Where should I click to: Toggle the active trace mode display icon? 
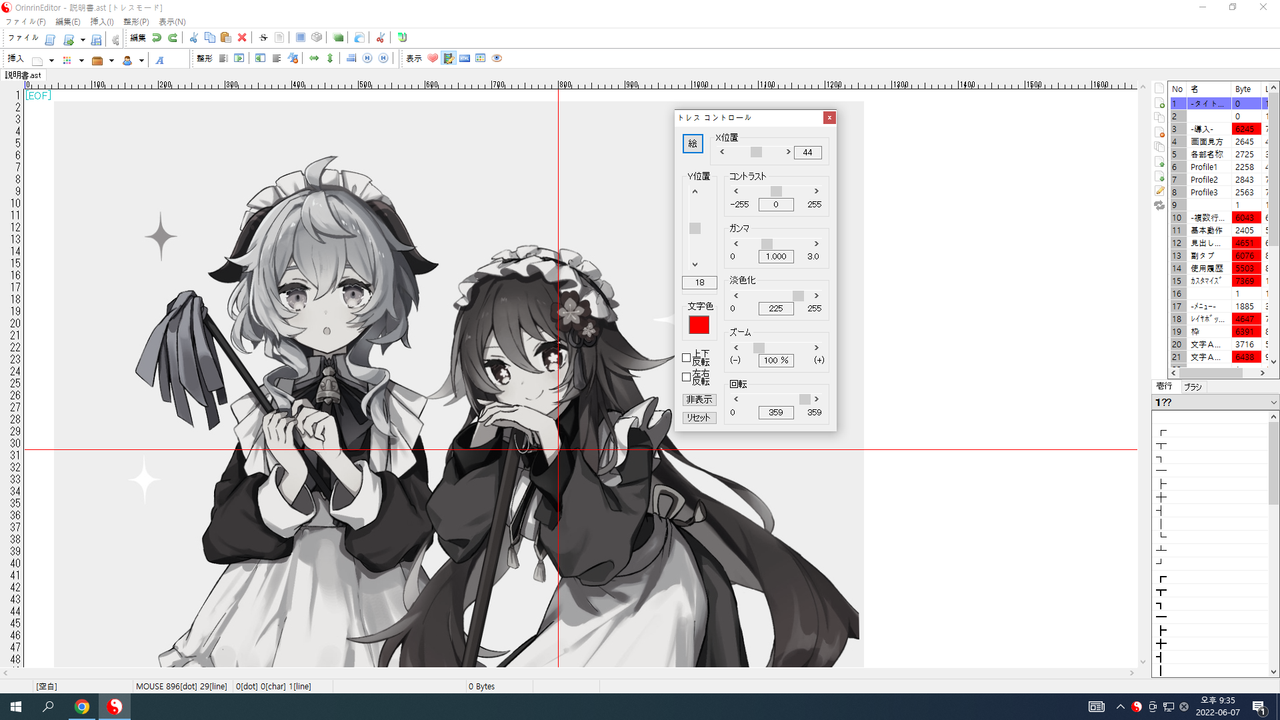[x=449, y=58]
